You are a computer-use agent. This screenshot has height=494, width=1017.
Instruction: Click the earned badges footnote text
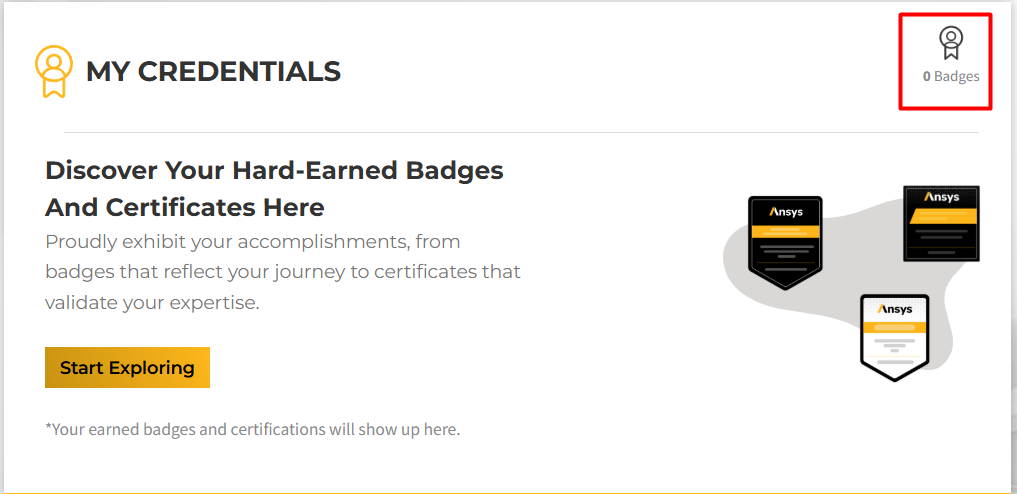point(252,429)
